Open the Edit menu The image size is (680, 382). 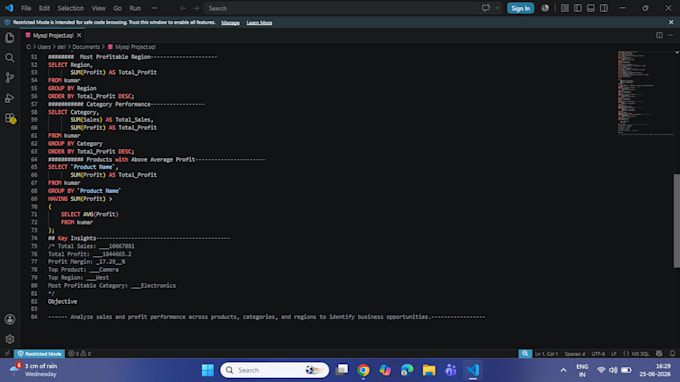click(44, 8)
